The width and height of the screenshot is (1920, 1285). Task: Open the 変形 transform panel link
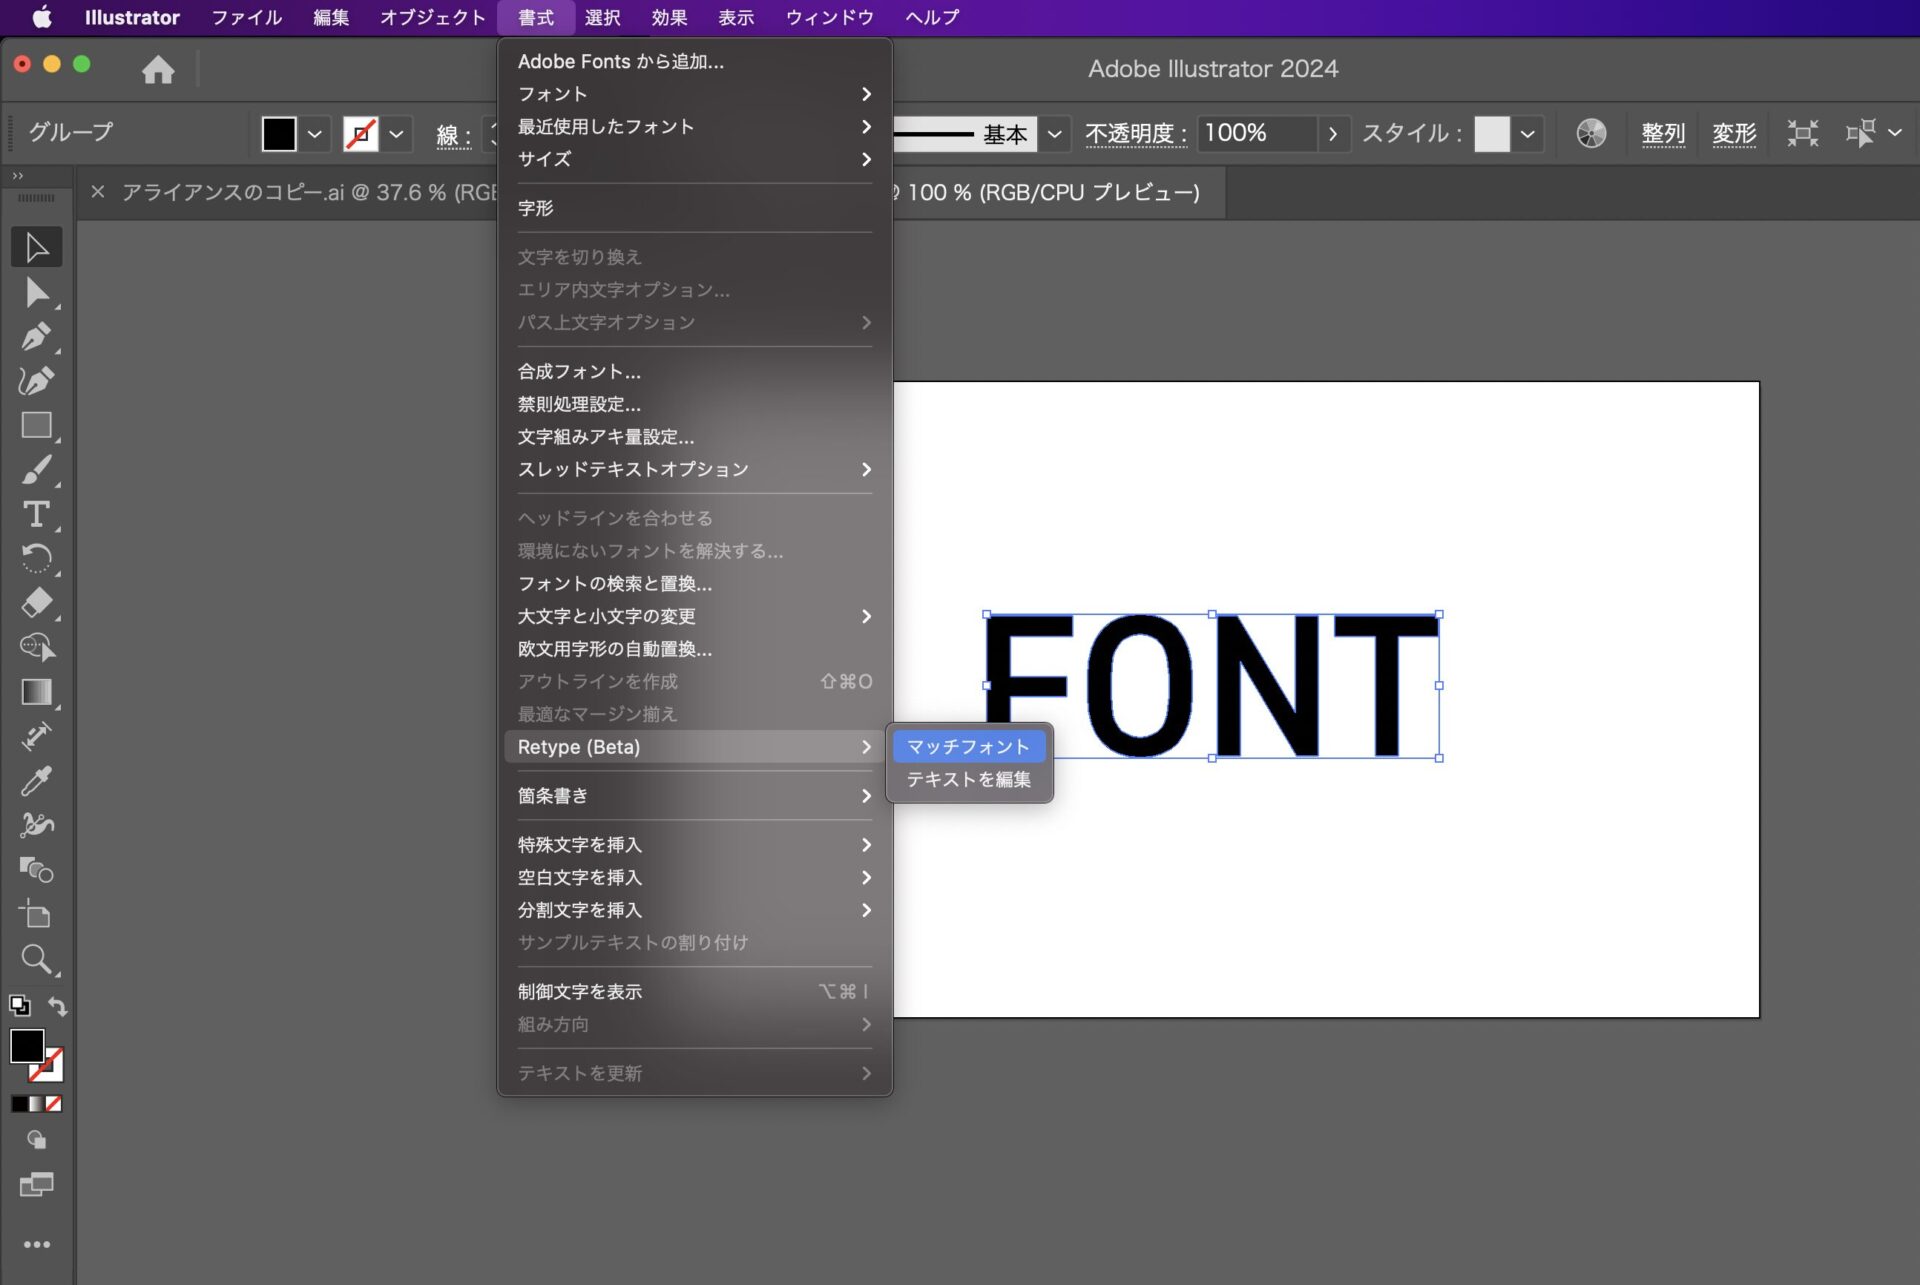point(1734,133)
